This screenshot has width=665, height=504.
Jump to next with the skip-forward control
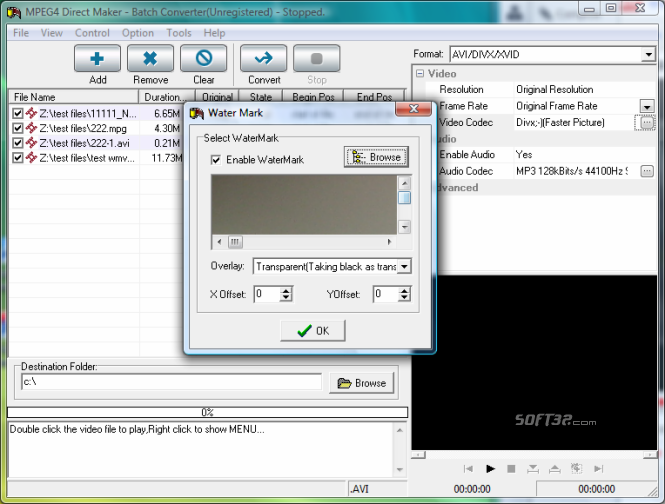(598, 469)
